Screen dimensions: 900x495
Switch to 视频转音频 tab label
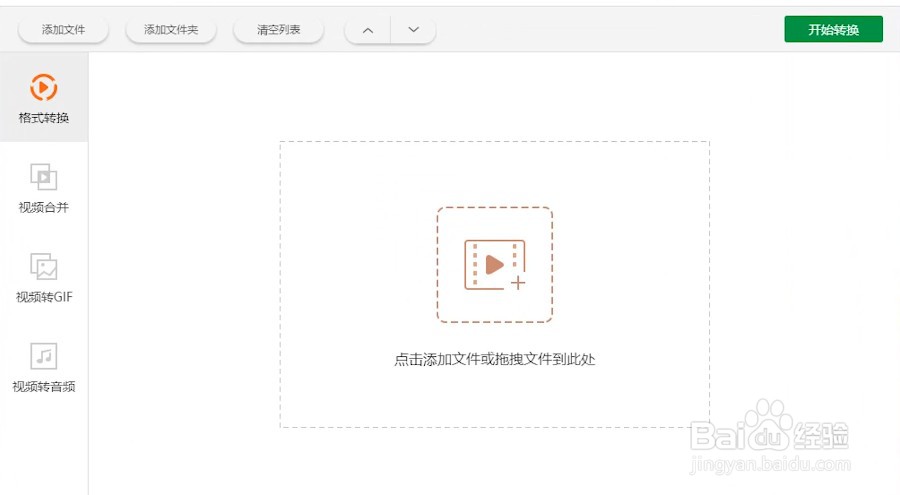44,386
